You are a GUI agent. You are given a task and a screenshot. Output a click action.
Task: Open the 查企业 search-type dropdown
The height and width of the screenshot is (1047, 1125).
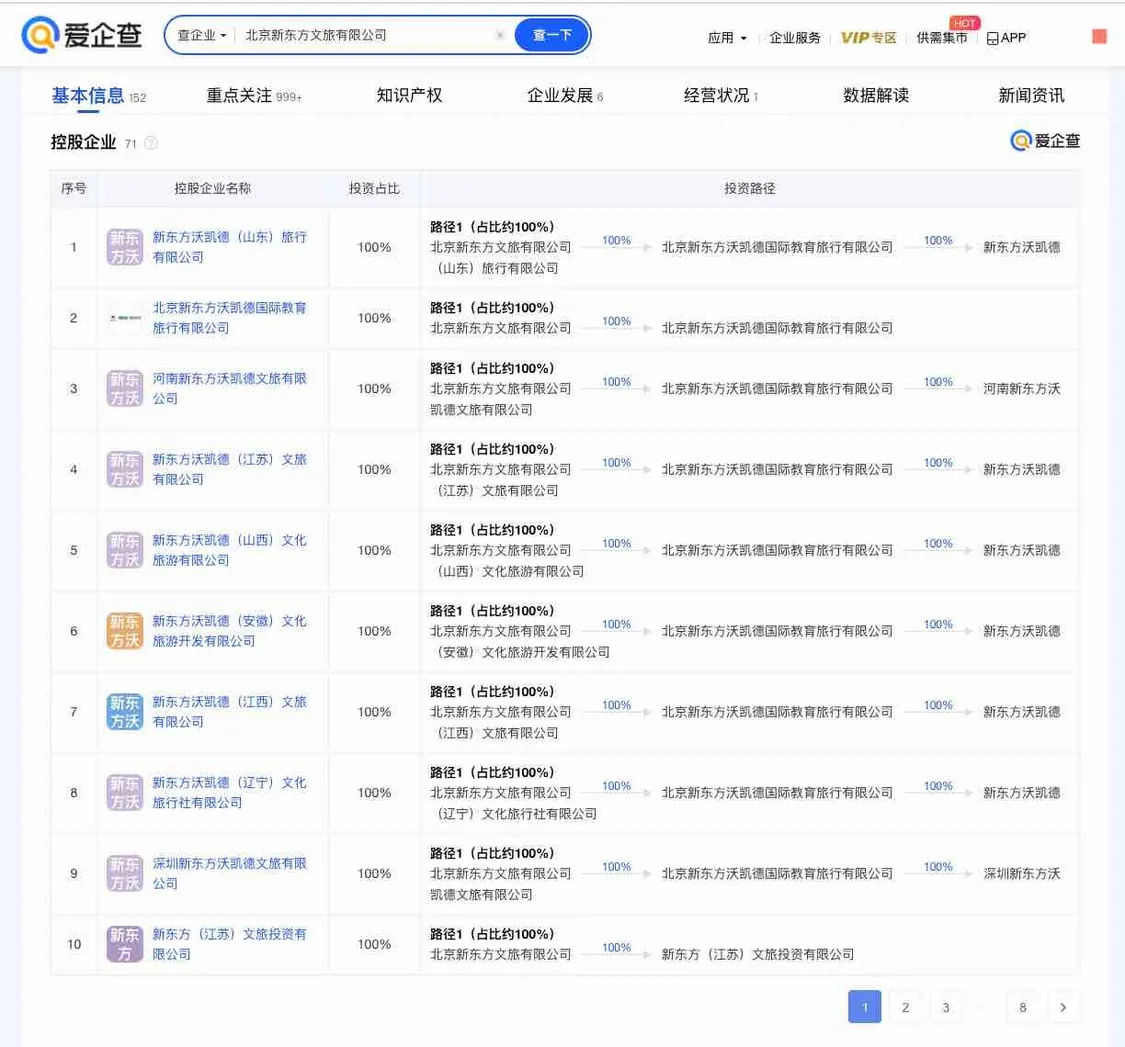pyautogui.click(x=202, y=34)
